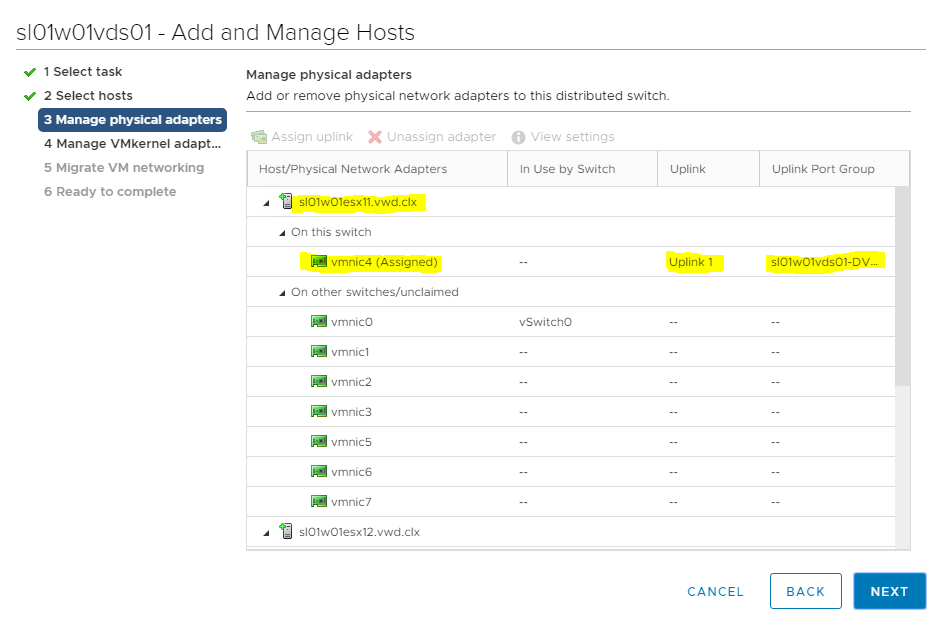Click the vmnic2 network adapter icon

[x=319, y=381]
